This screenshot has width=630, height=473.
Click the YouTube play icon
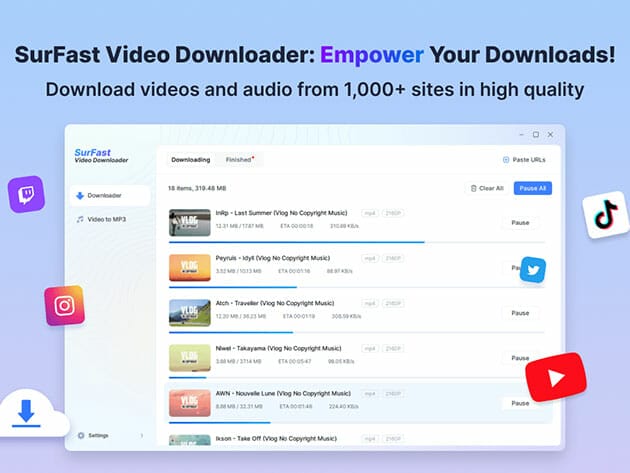pos(555,377)
